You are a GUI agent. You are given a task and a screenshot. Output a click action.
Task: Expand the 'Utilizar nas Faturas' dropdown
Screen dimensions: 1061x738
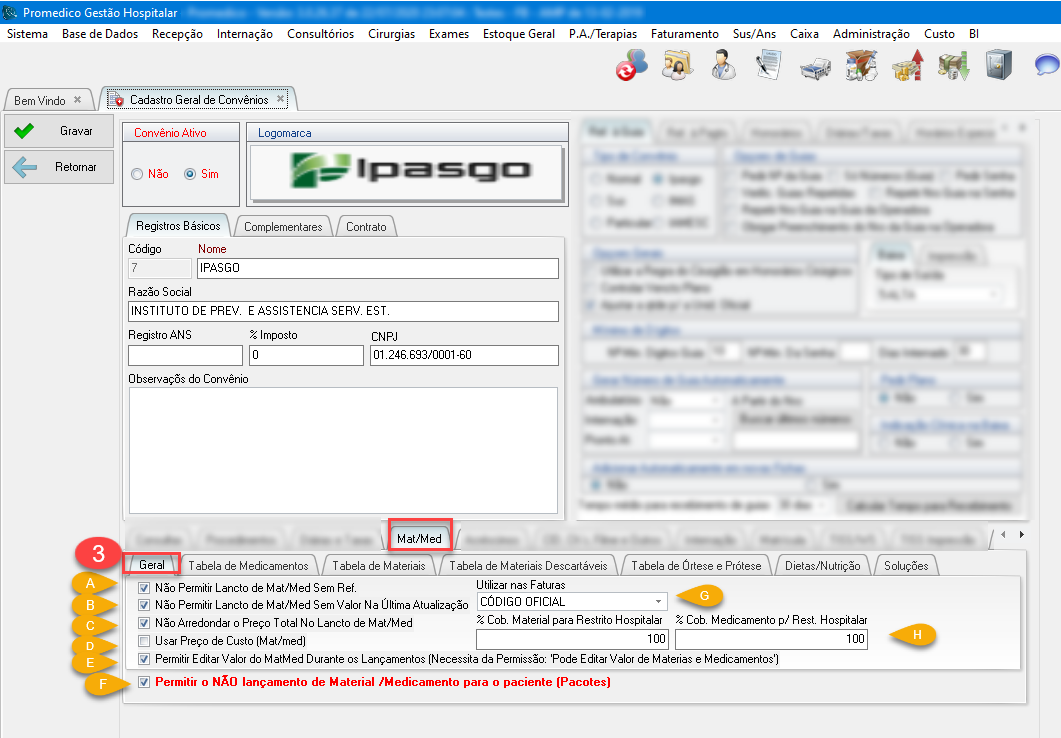(x=657, y=602)
